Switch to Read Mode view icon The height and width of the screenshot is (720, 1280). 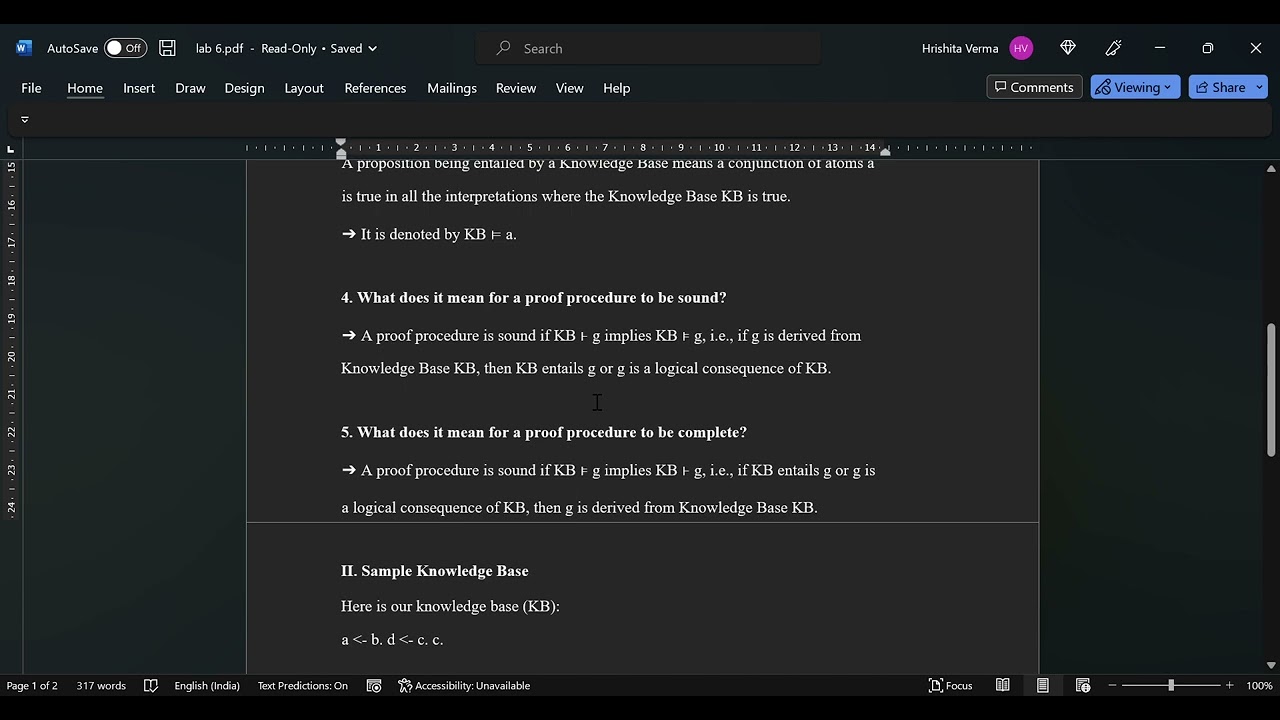tap(1002, 685)
